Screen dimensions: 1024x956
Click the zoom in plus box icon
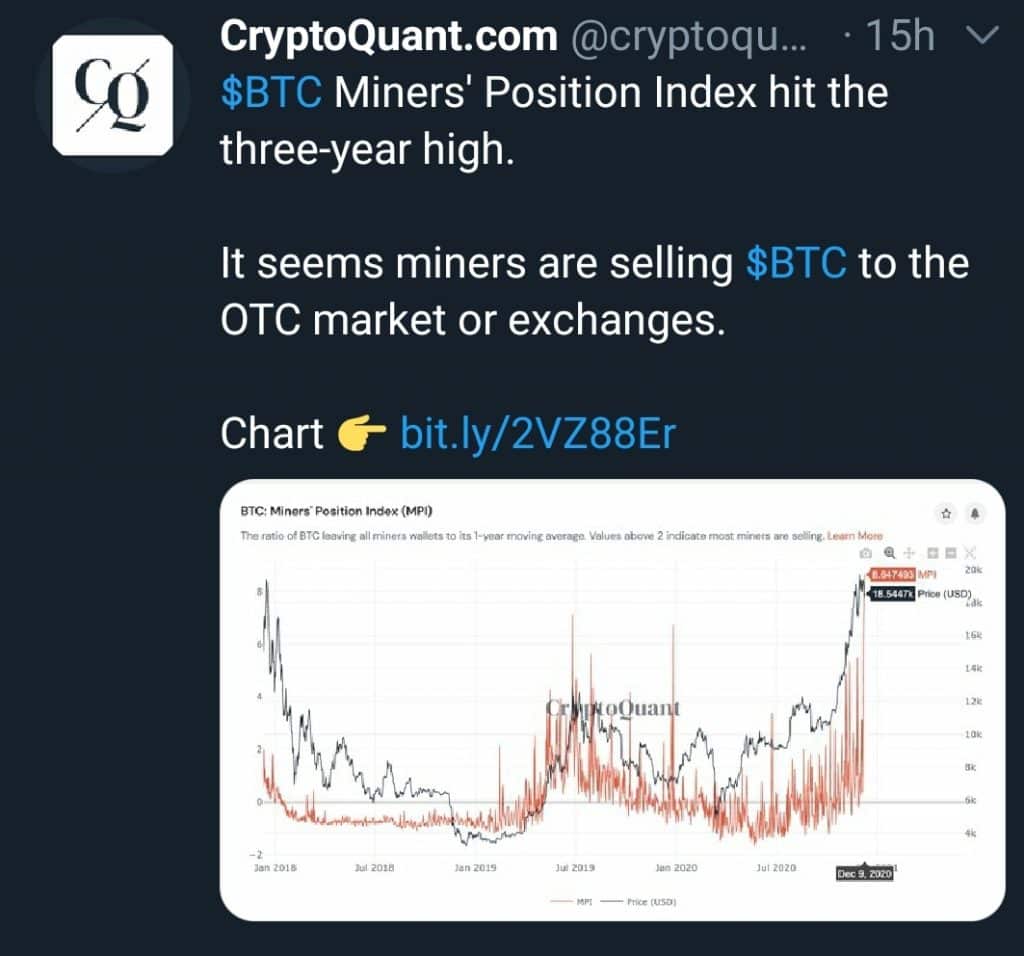(933, 553)
